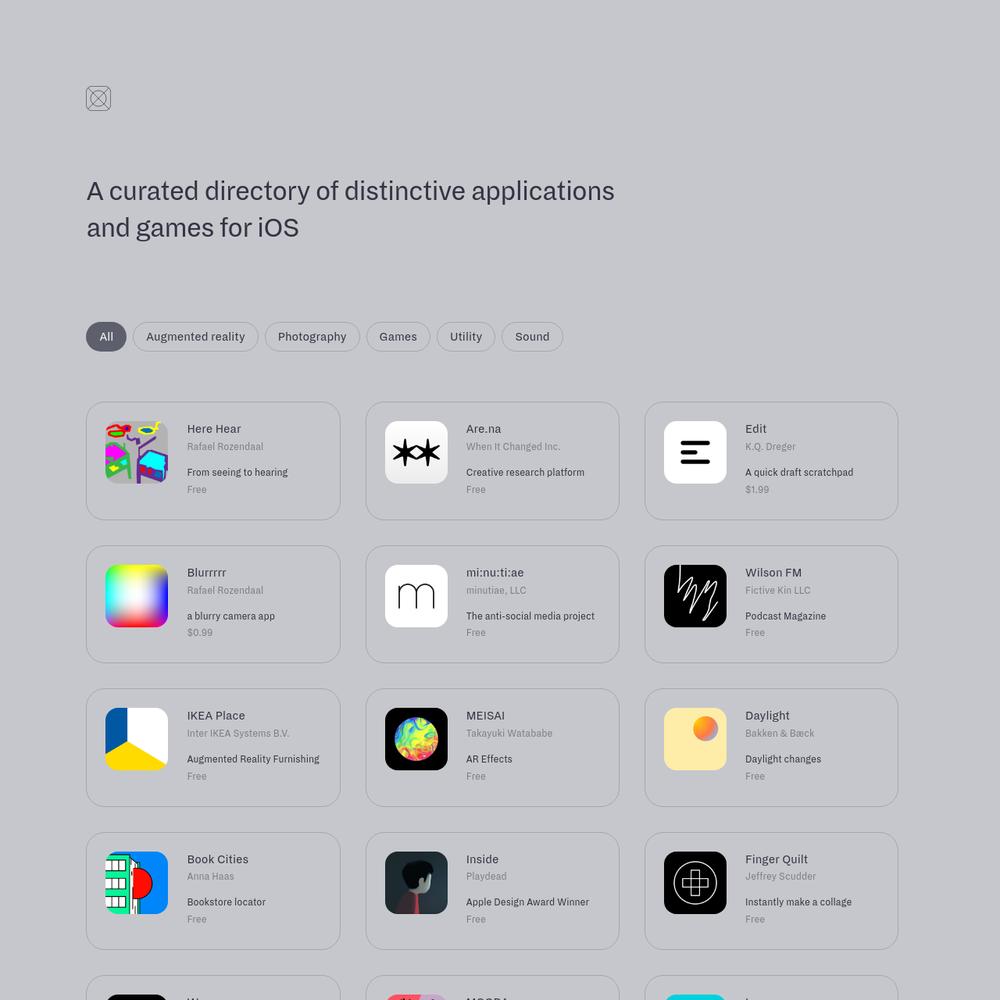Image resolution: width=1000 pixels, height=1000 pixels.
Task: Open the Are.na app icon
Action: [416, 452]
